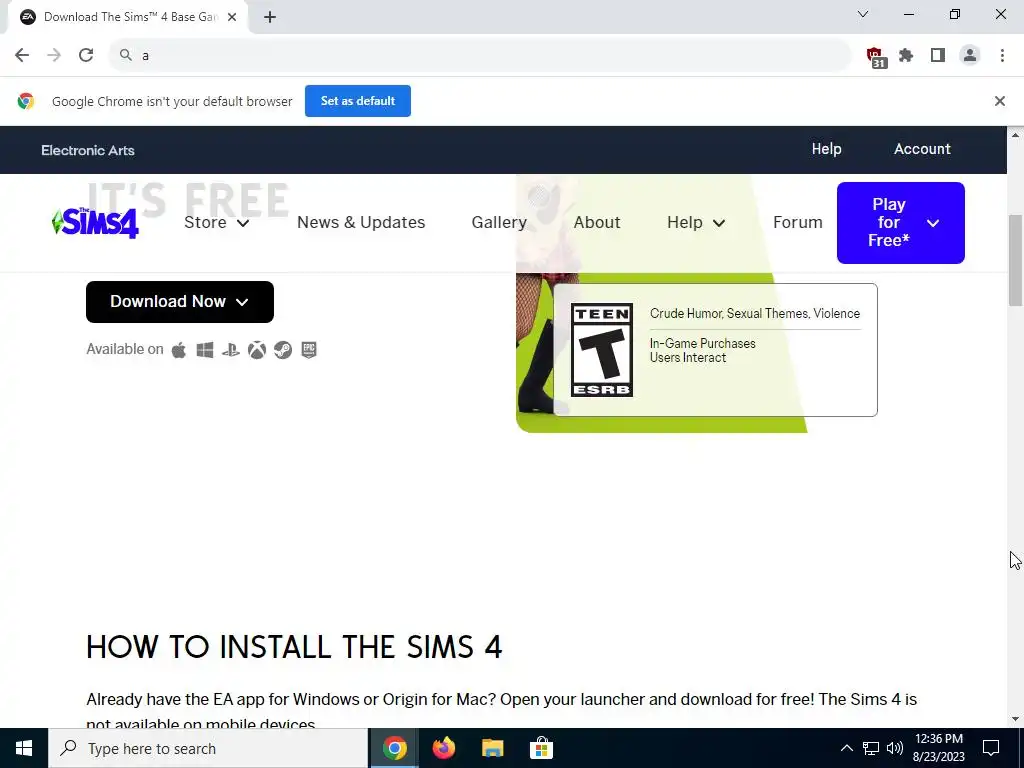Click the scrollbar down arrow
This screenshot has height=768, width=1024.
1016,719
